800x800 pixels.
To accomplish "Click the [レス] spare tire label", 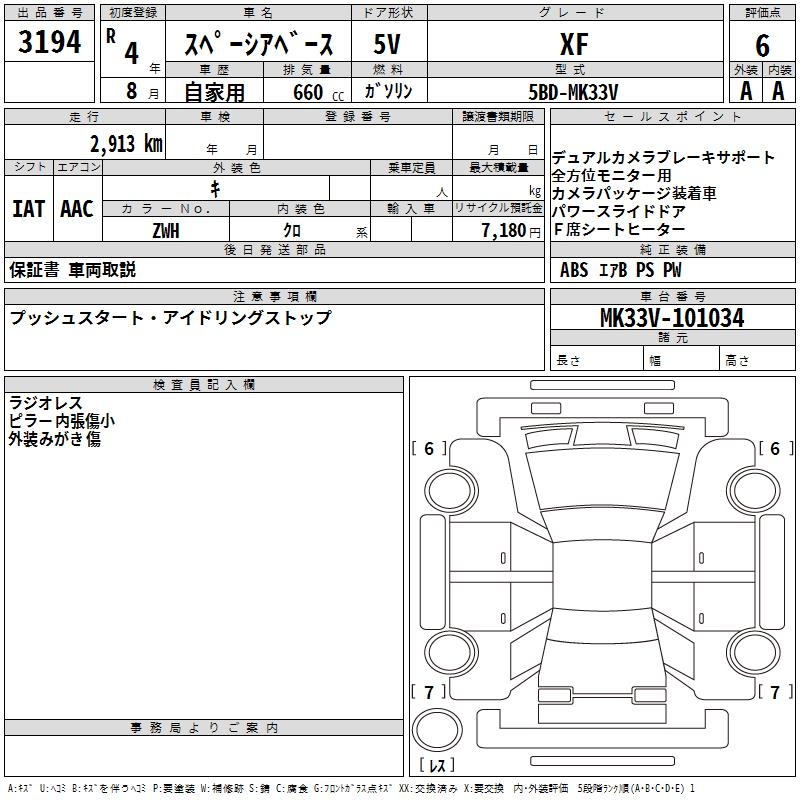I will [x=437, y=765].
